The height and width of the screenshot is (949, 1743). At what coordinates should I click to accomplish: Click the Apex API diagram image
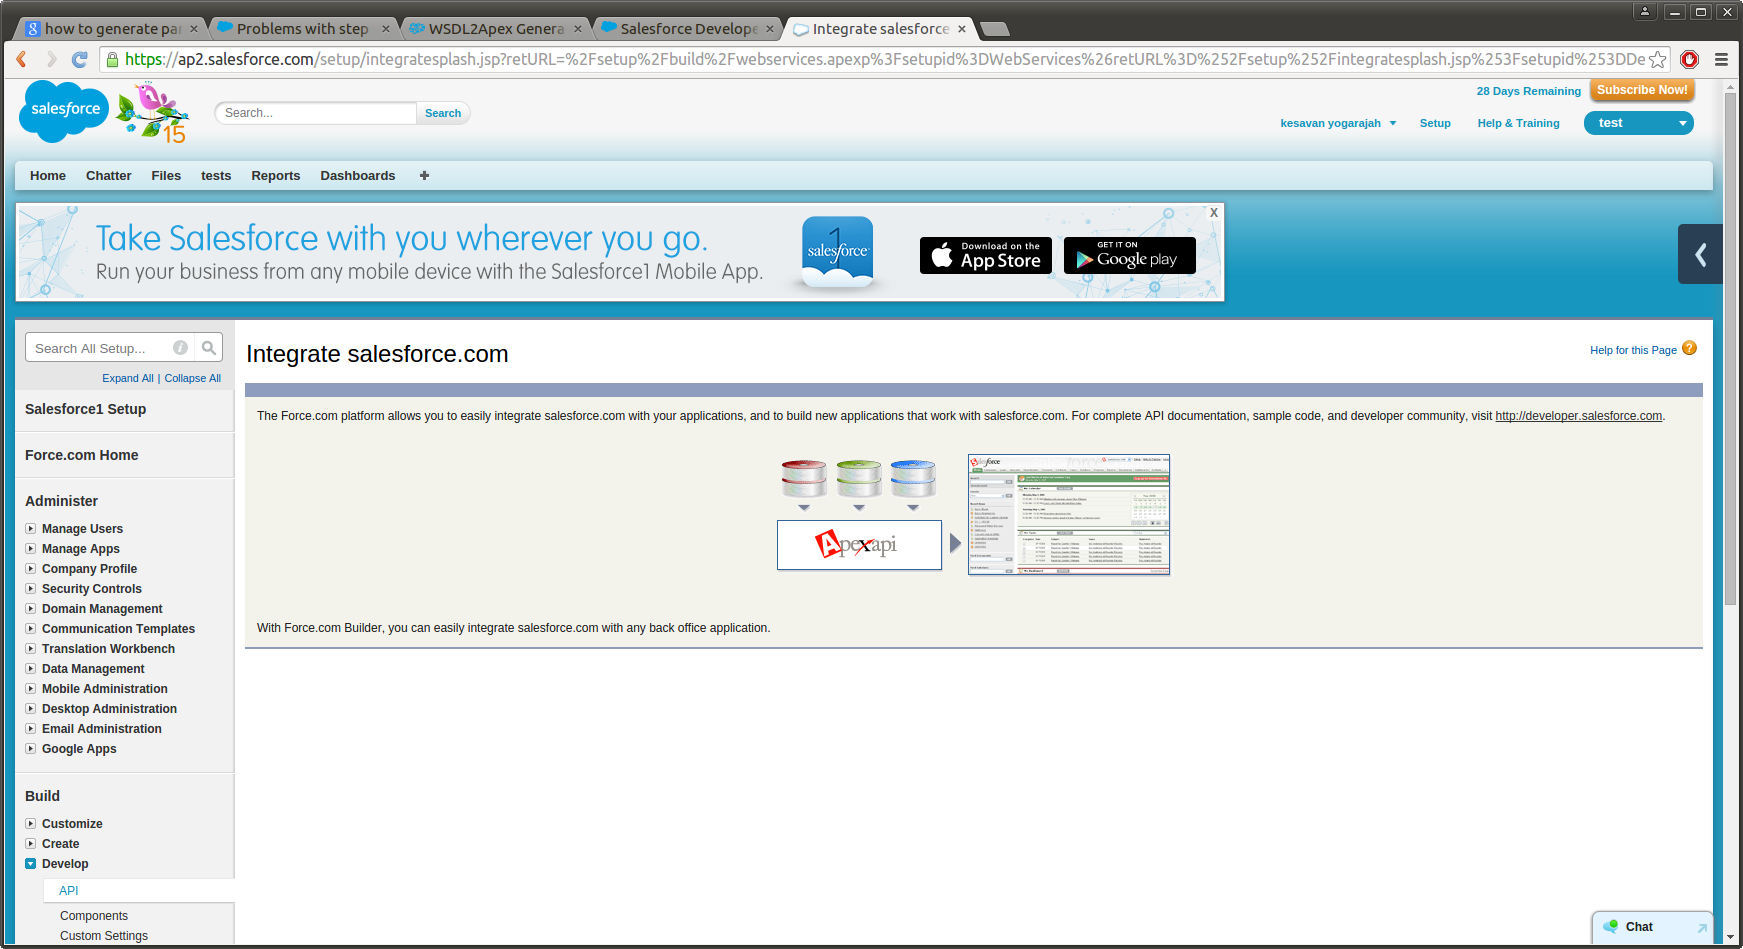tap(859, 515)
